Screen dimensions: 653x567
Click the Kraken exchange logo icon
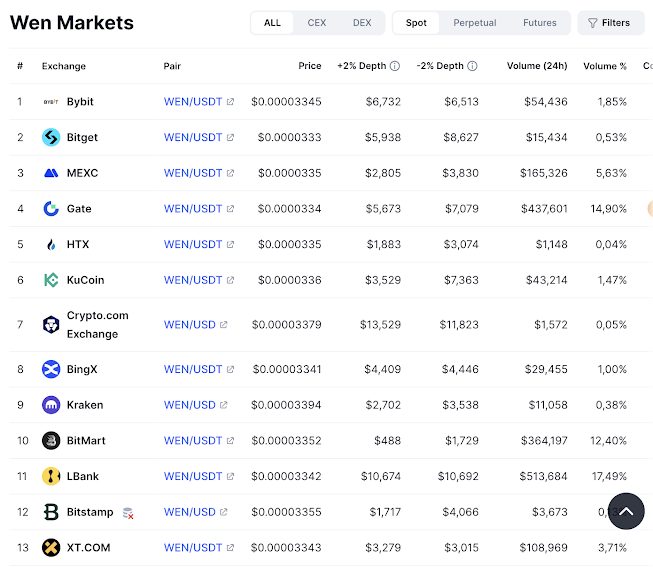51,405
